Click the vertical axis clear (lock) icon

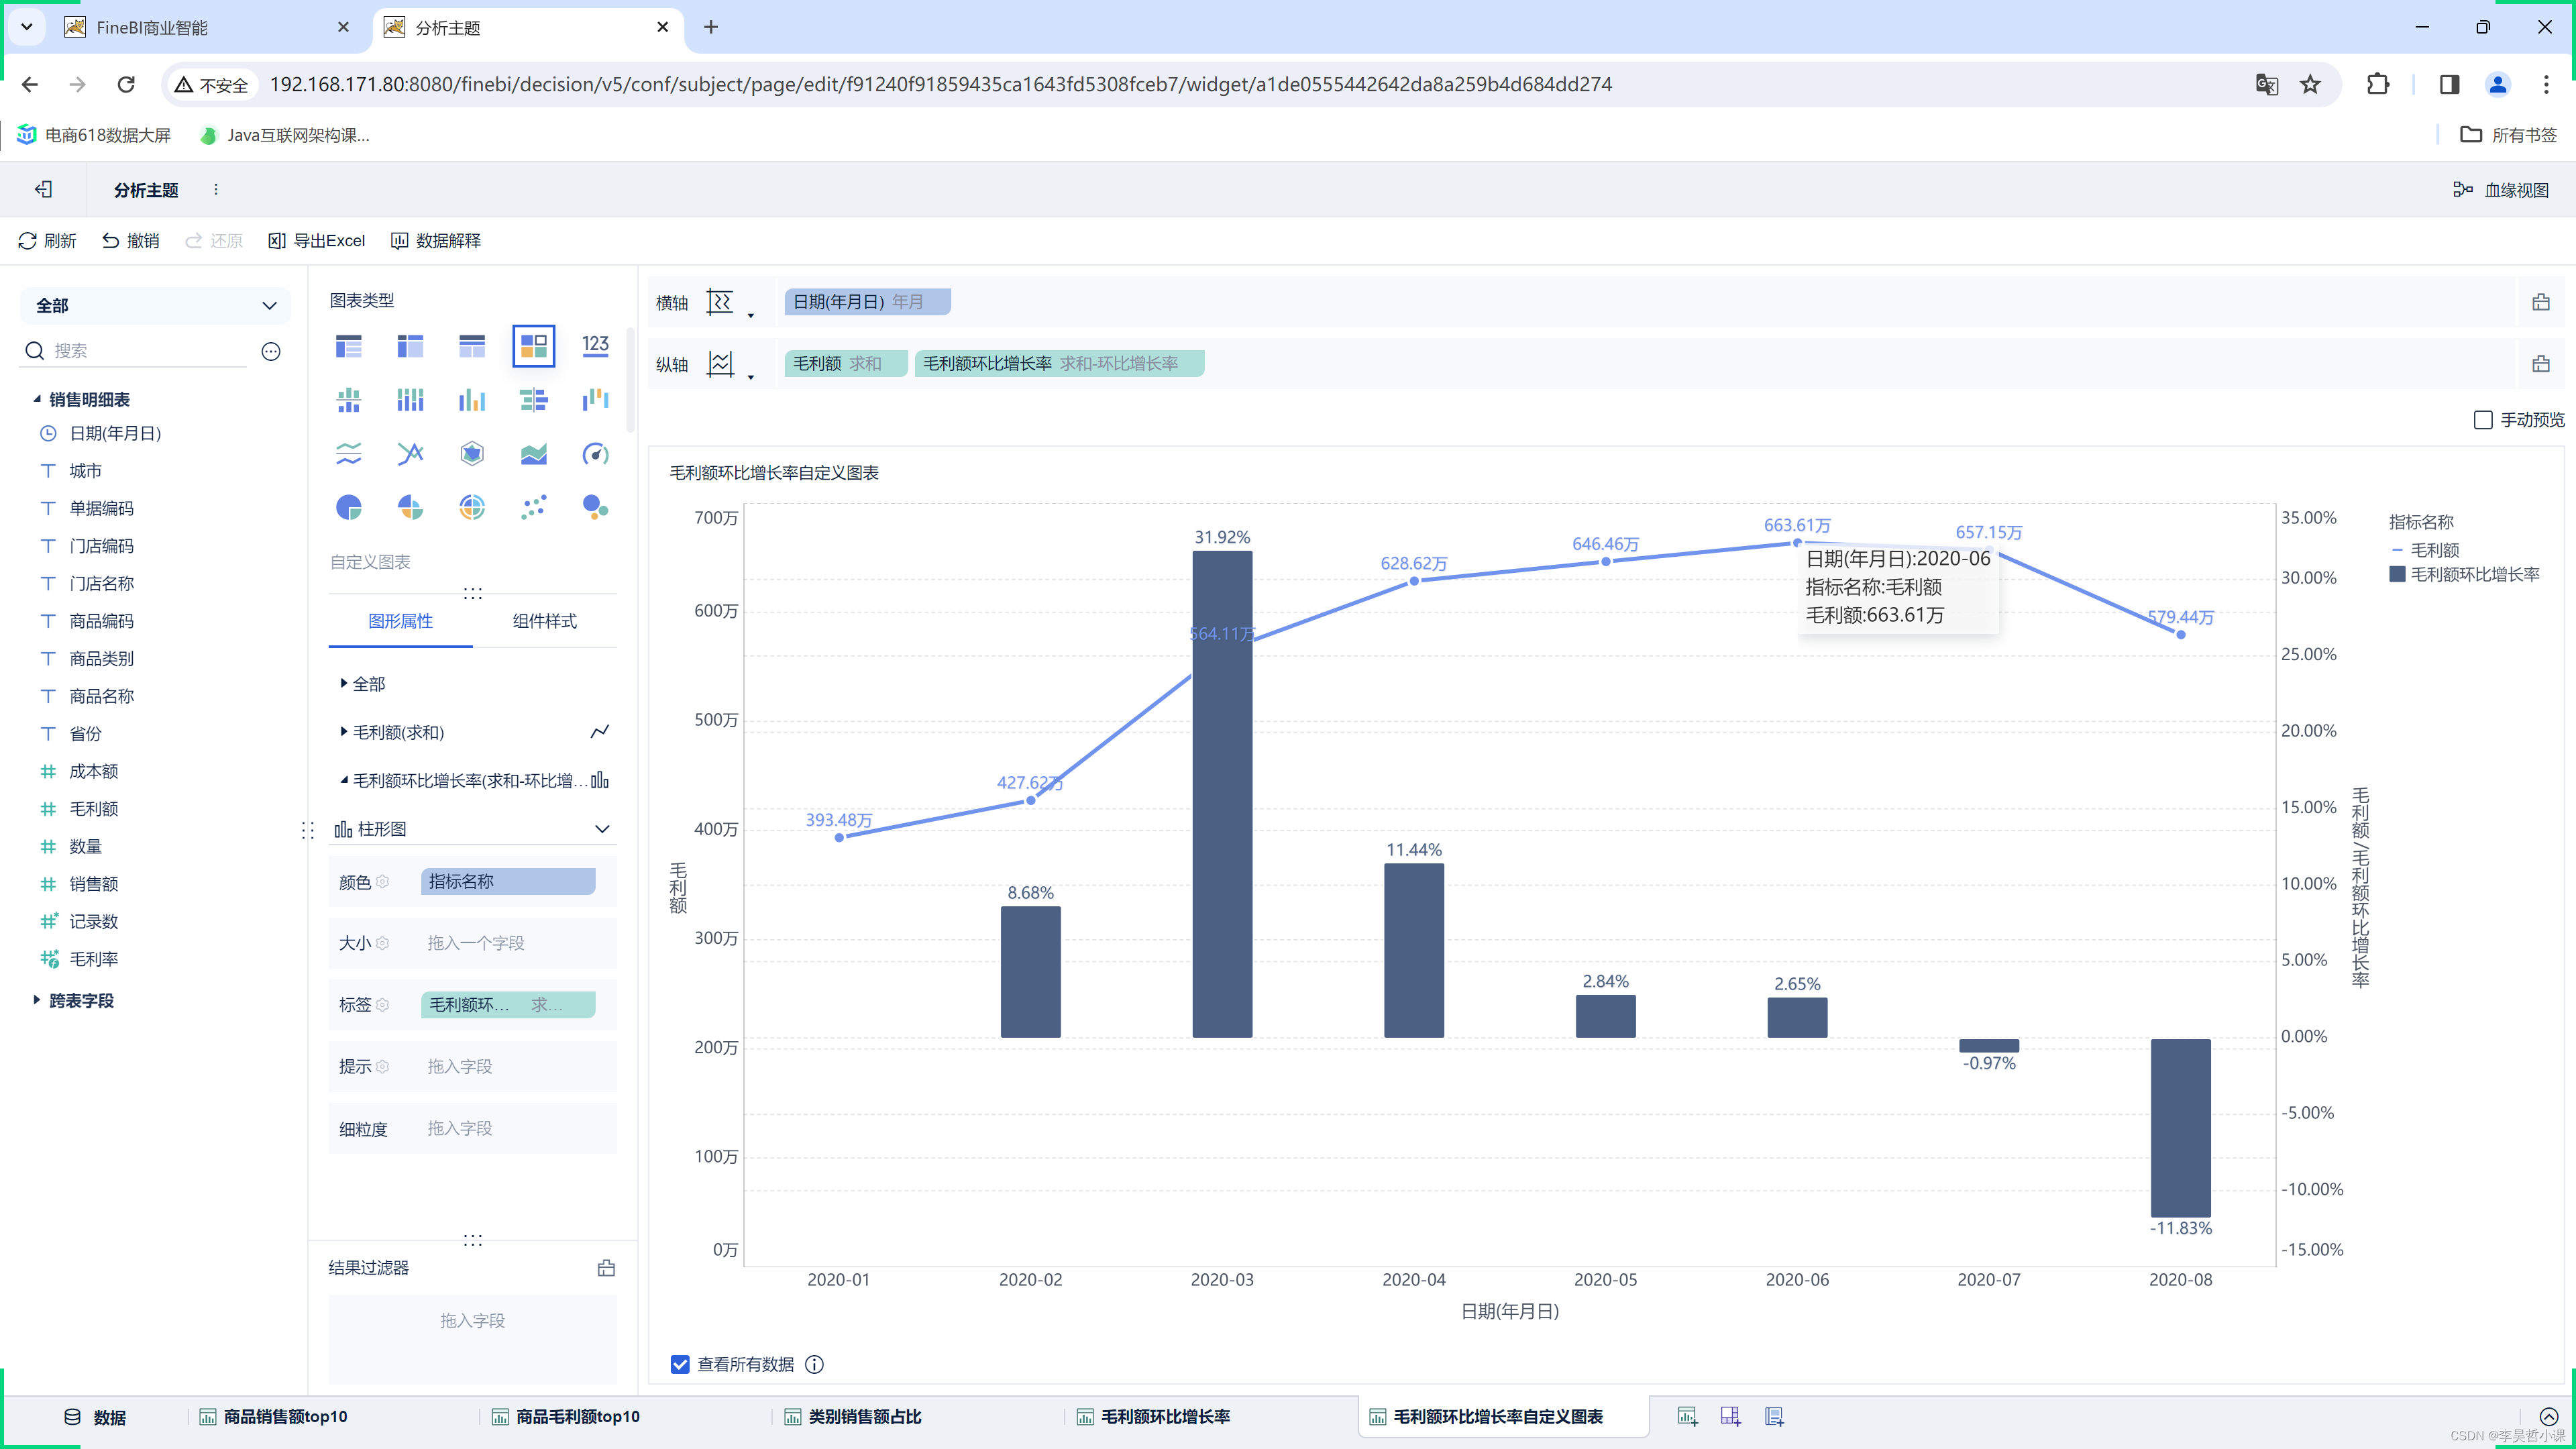(2541, 364)
